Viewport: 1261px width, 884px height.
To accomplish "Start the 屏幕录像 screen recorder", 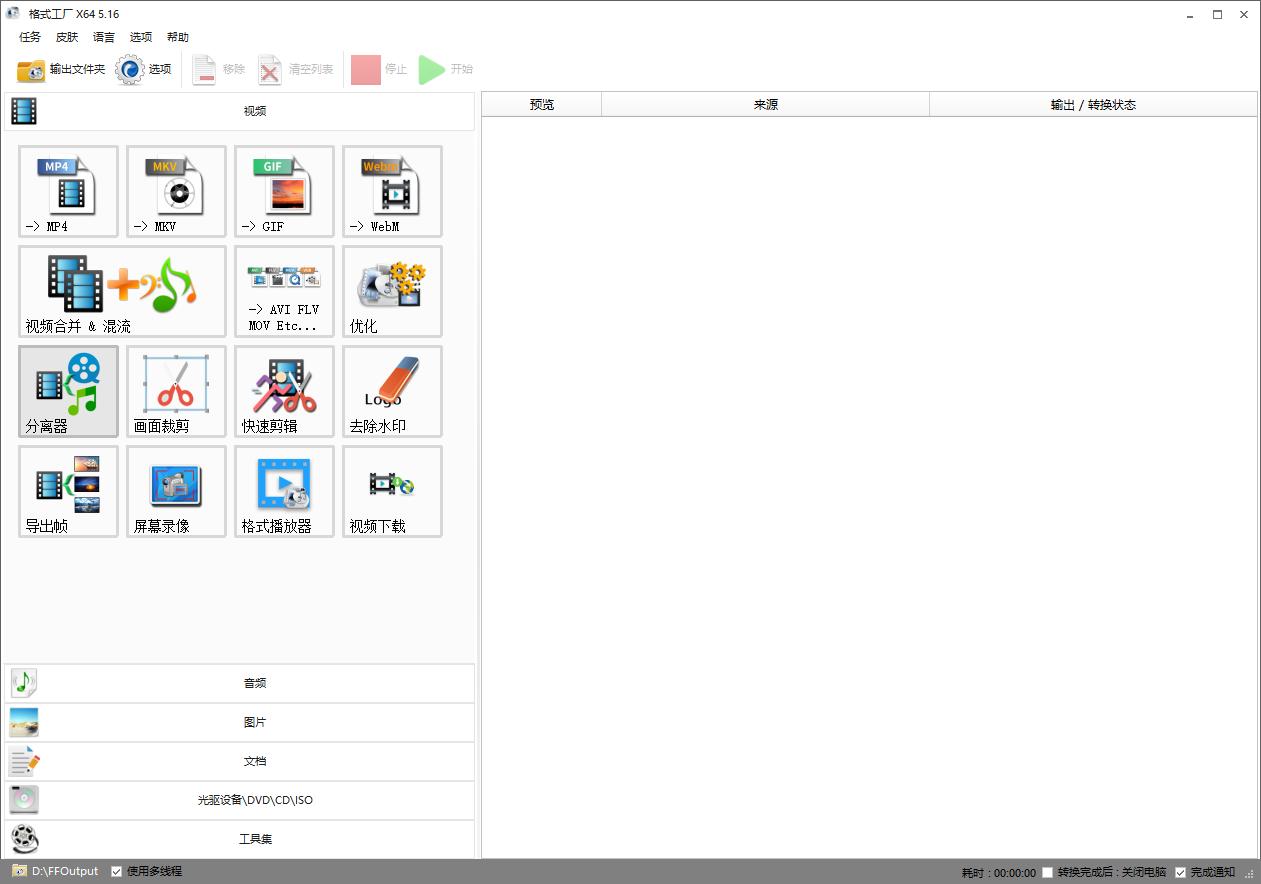I will (176, 491).
